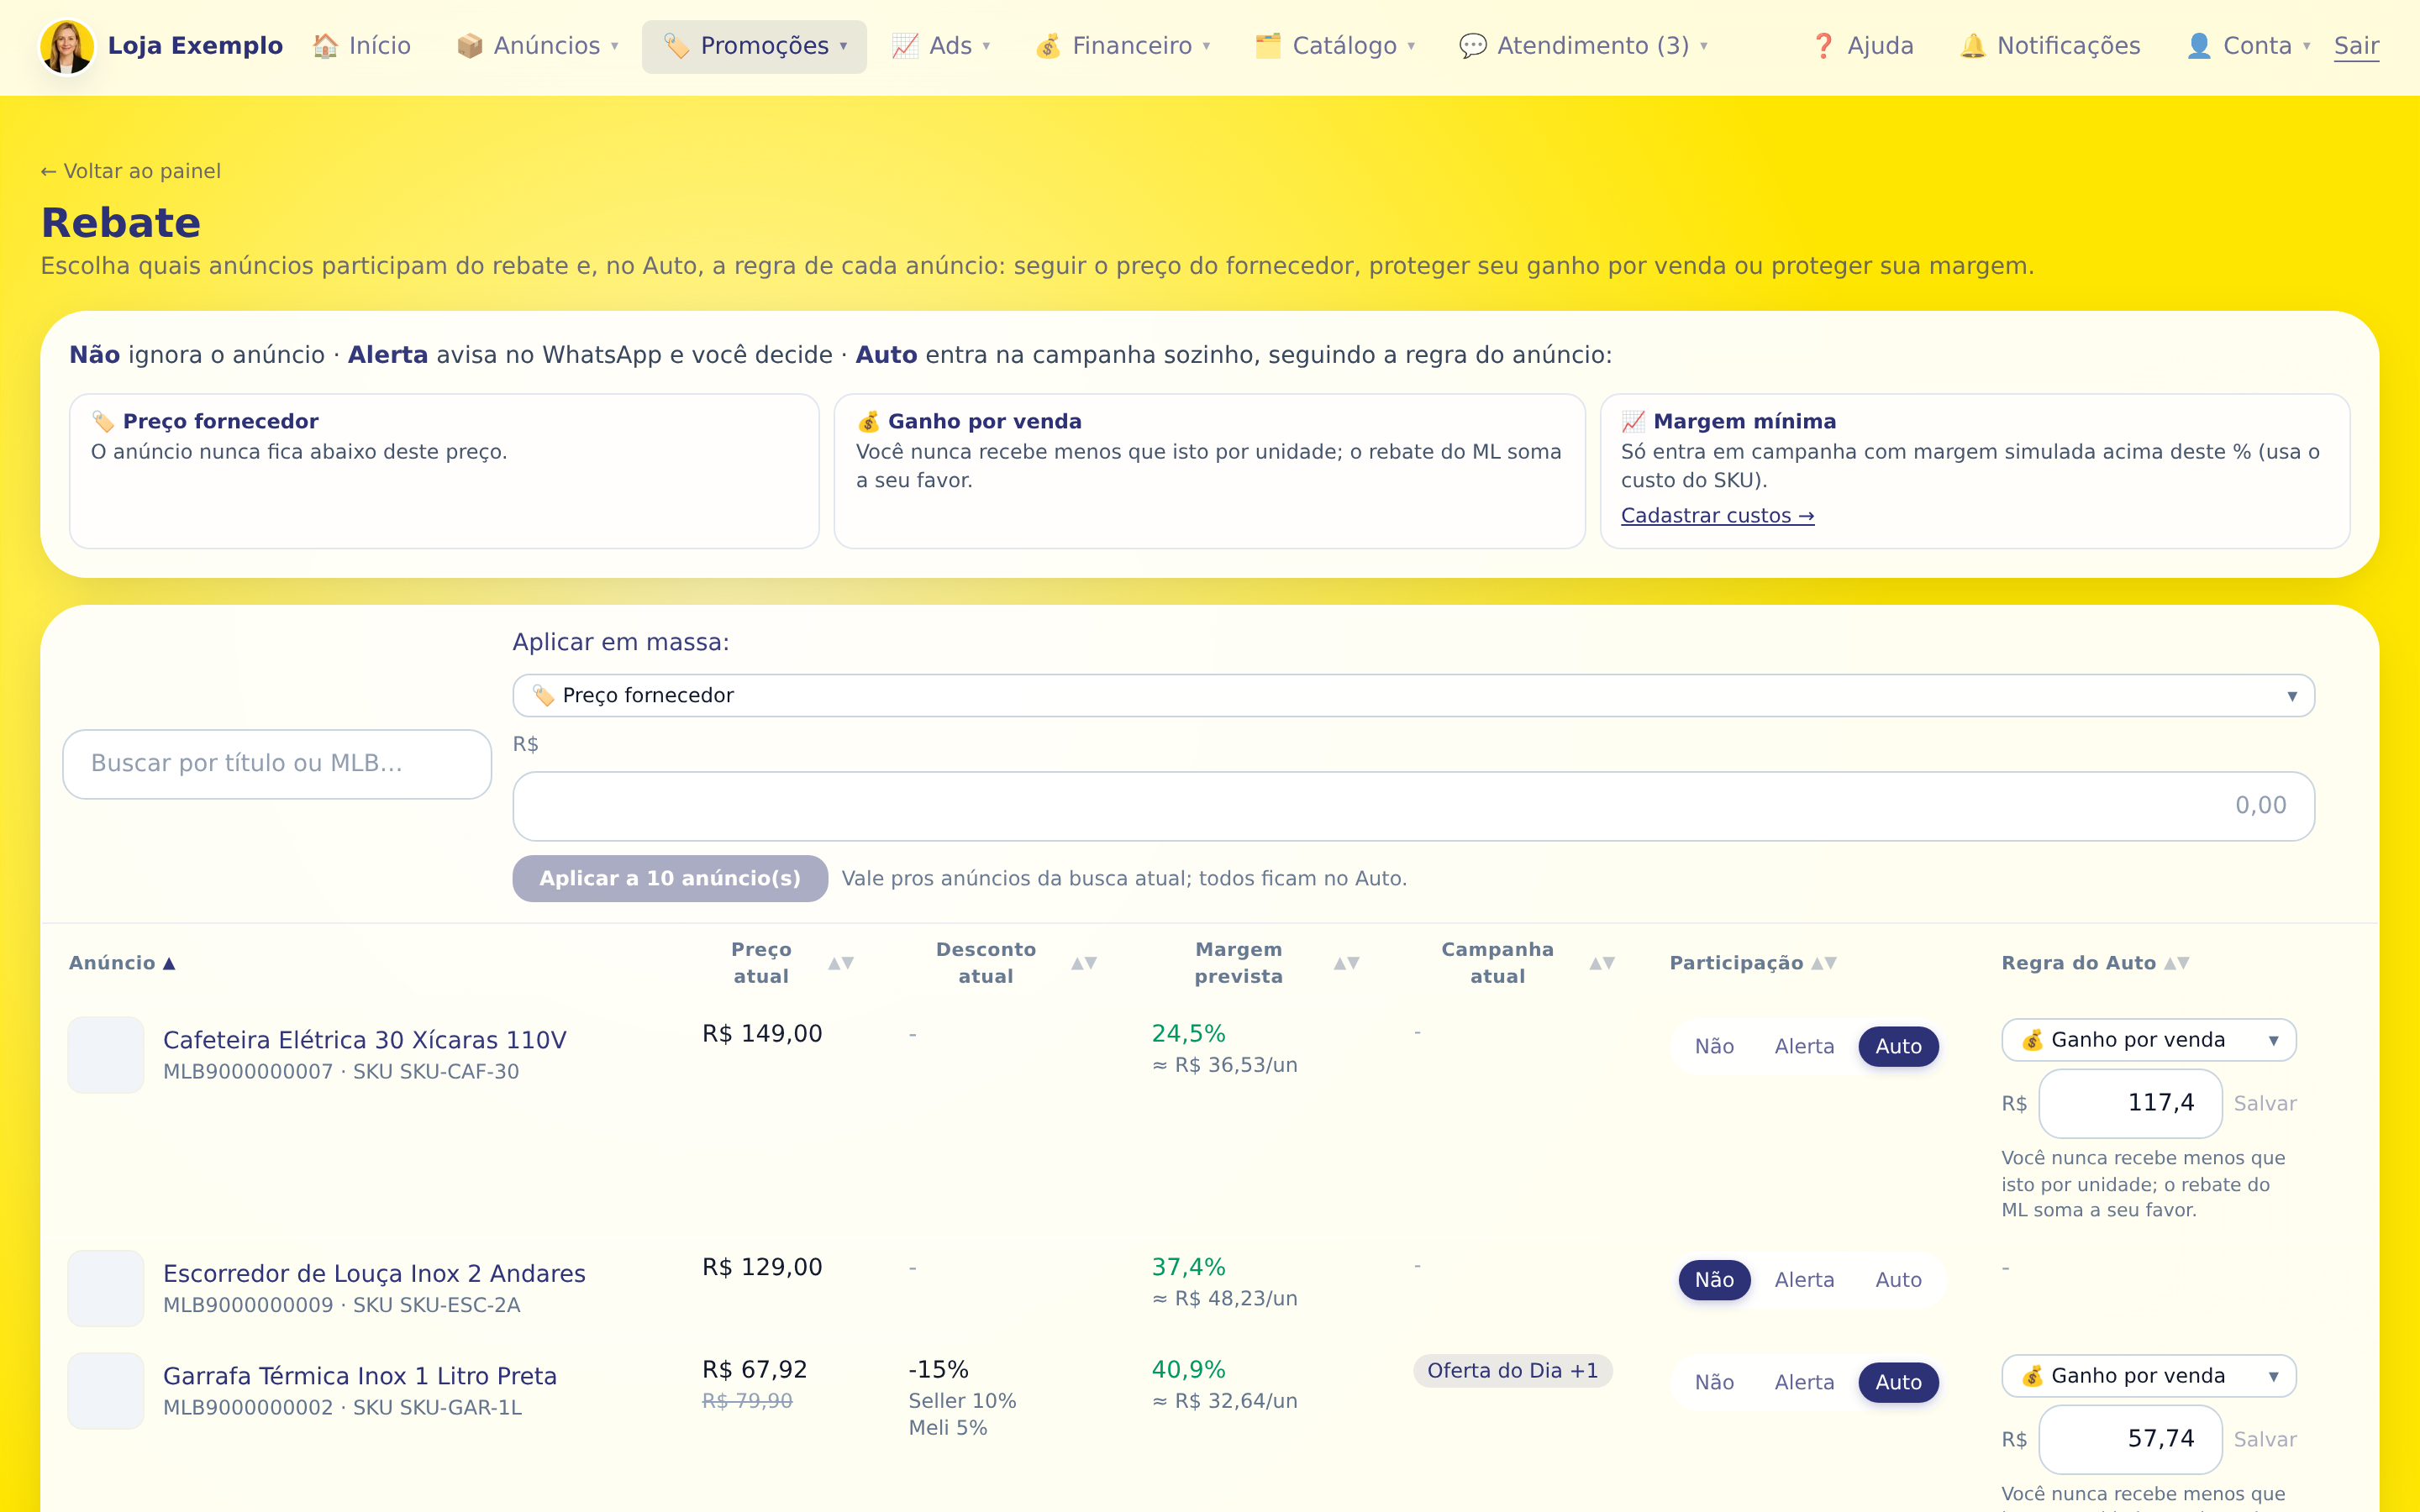The height and width of the screenshot is (1512, 2420).
Task: Set Garrafa Térmica participation to Não
Action: coord(1714,1382)
